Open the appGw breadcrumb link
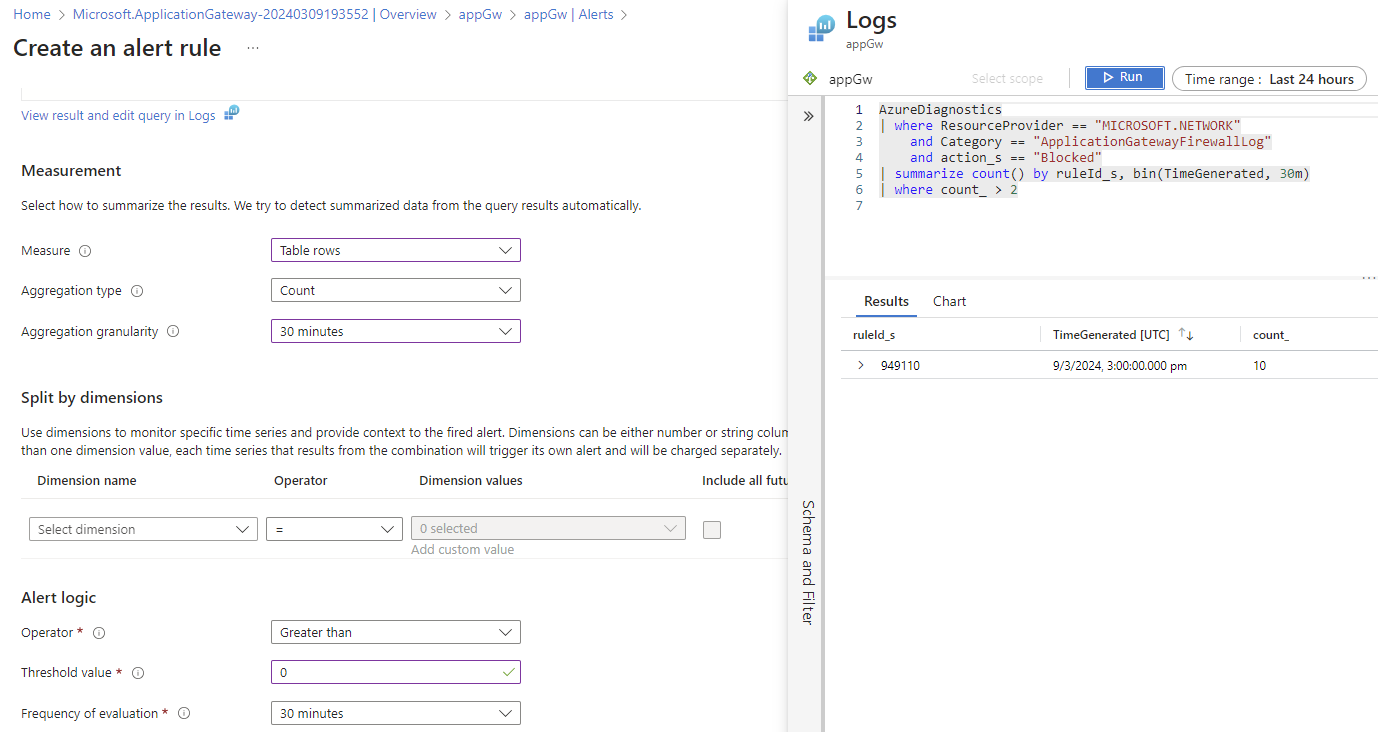Viewport: 1378px width, 732px height. pyautogui.click(x=480, y=15)
